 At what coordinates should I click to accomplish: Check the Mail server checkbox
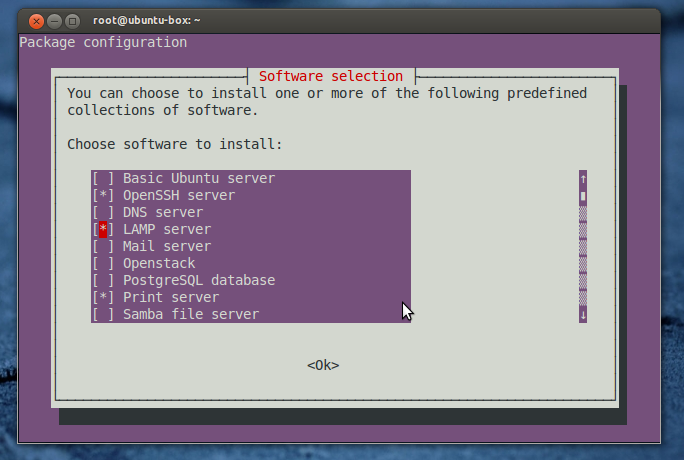tap(103, 246)
